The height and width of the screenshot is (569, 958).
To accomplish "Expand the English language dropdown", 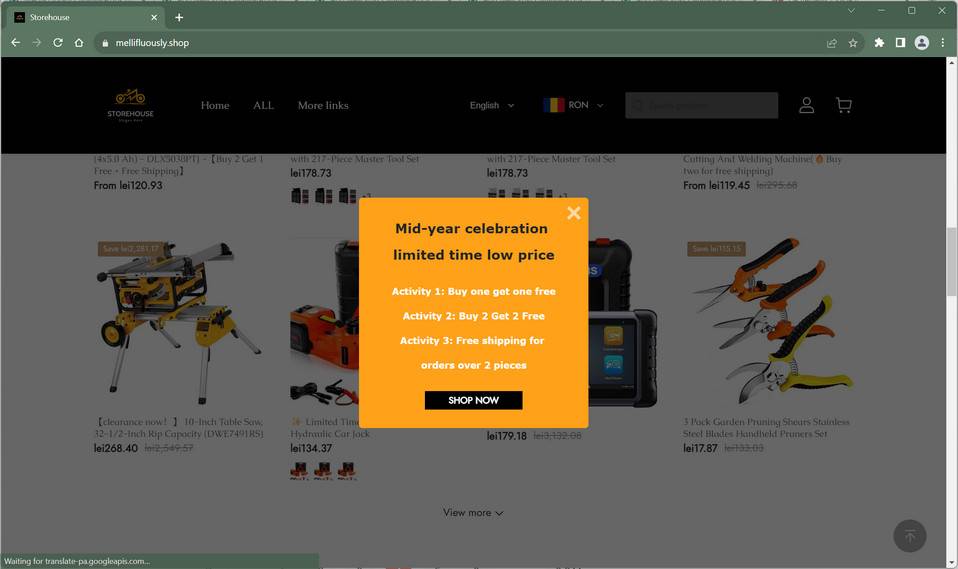I will tap(492, 105).
